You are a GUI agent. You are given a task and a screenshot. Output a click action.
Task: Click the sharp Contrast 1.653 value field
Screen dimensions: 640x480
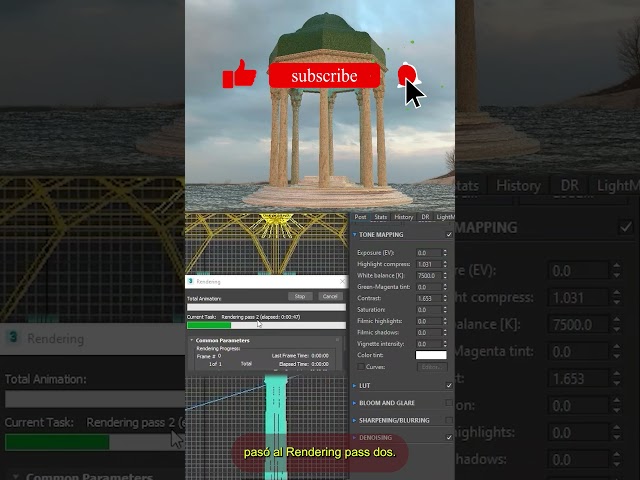click(x=429, y=298)
